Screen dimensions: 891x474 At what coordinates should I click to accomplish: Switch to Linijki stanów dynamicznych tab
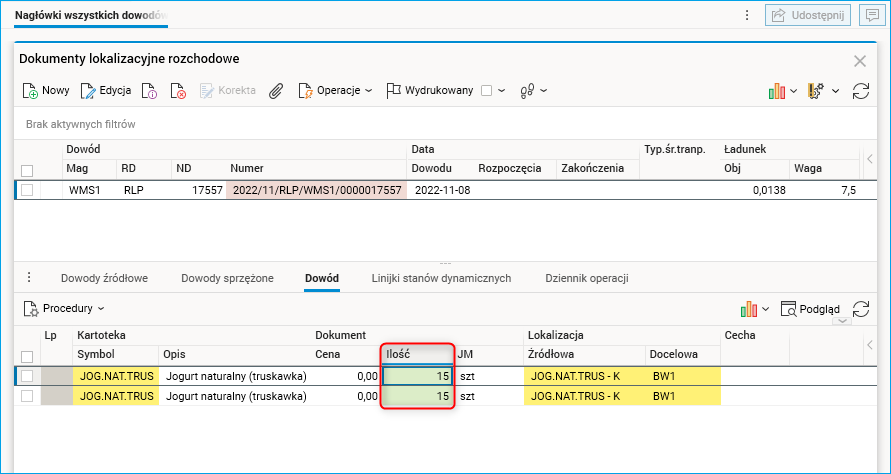click(x=441, y=278)
